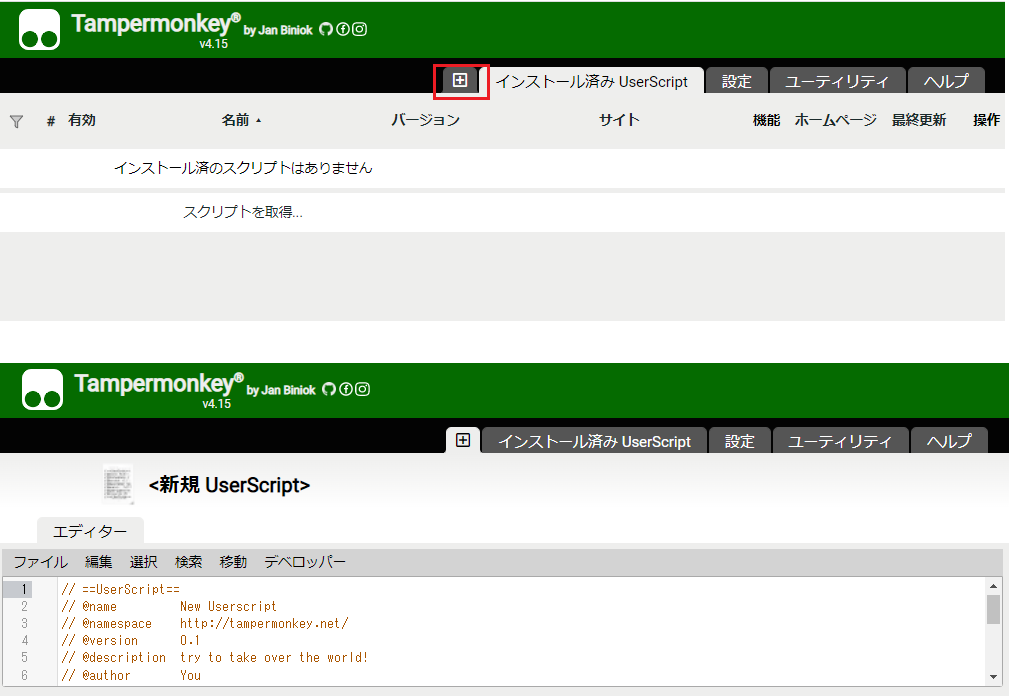Screen dimensions: 1012x697
Task: Click the ホームページ column header
Action: (835, 120)
